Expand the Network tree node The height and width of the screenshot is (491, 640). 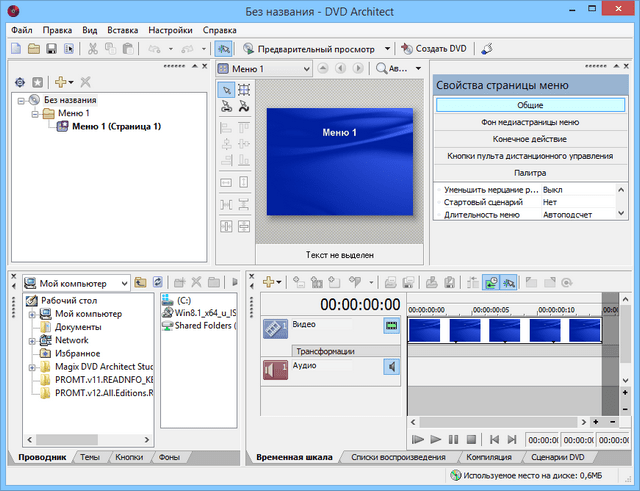pyautogui.click(x=33, y=340)
